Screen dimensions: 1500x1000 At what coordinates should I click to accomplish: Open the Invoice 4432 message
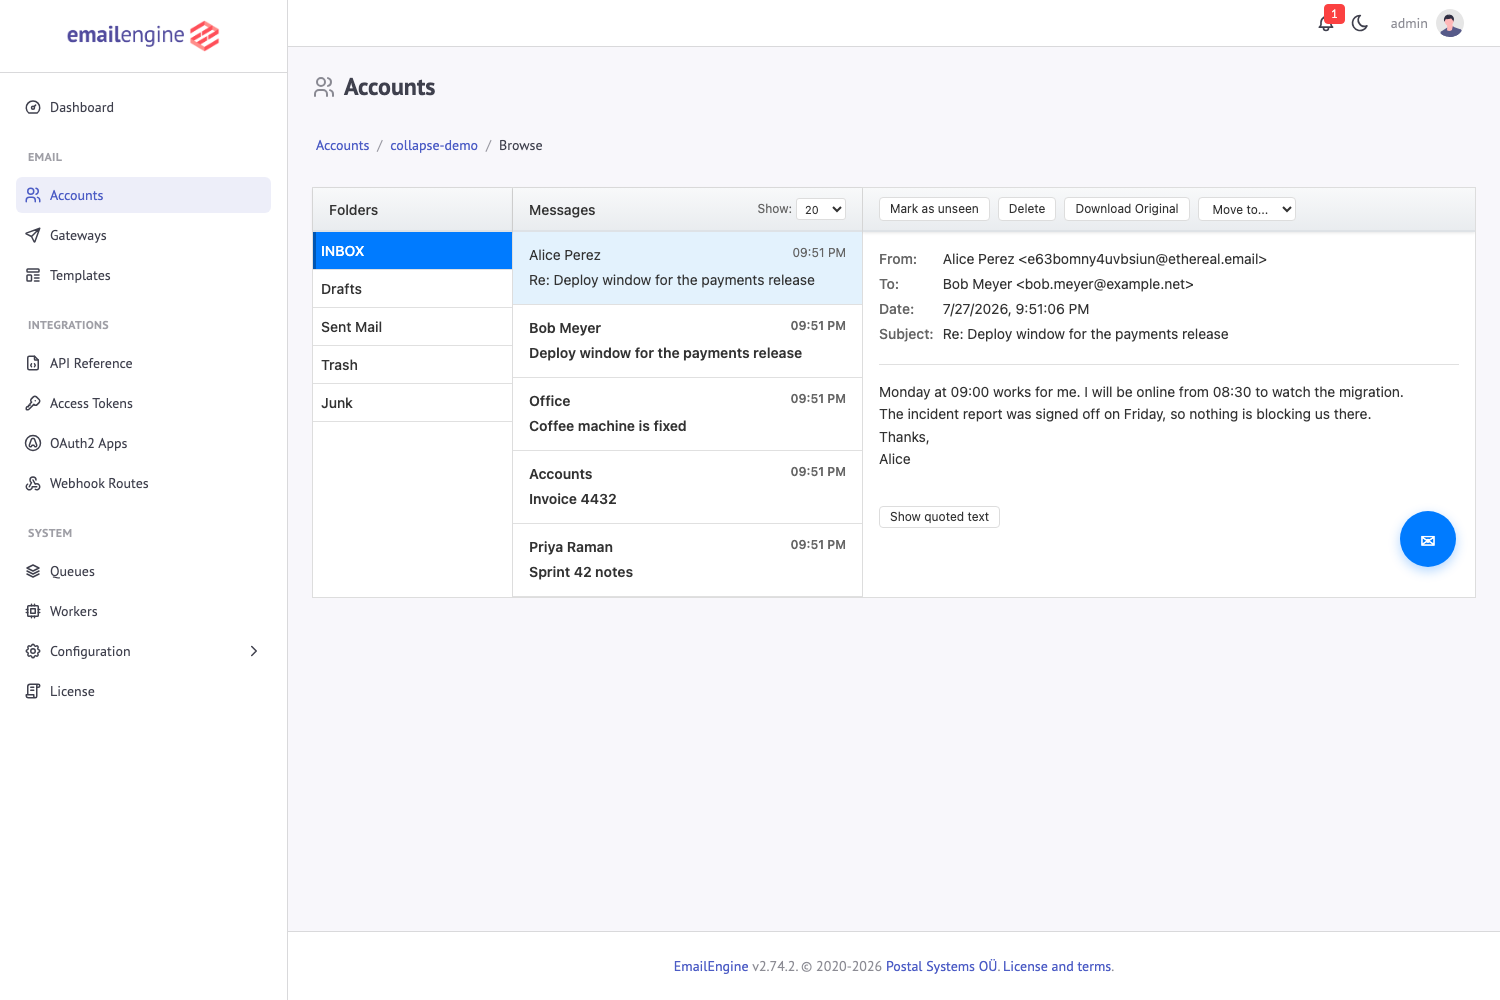coord(687,487)
